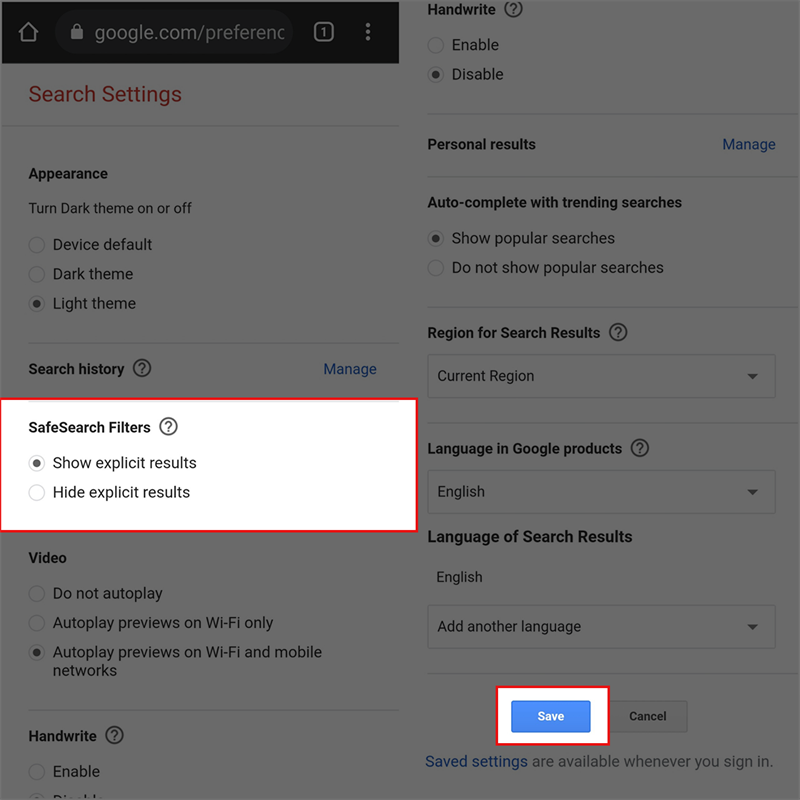Click the Region for Search Results help icon
This screenshot has width=800, height=800.
point(618,332)
